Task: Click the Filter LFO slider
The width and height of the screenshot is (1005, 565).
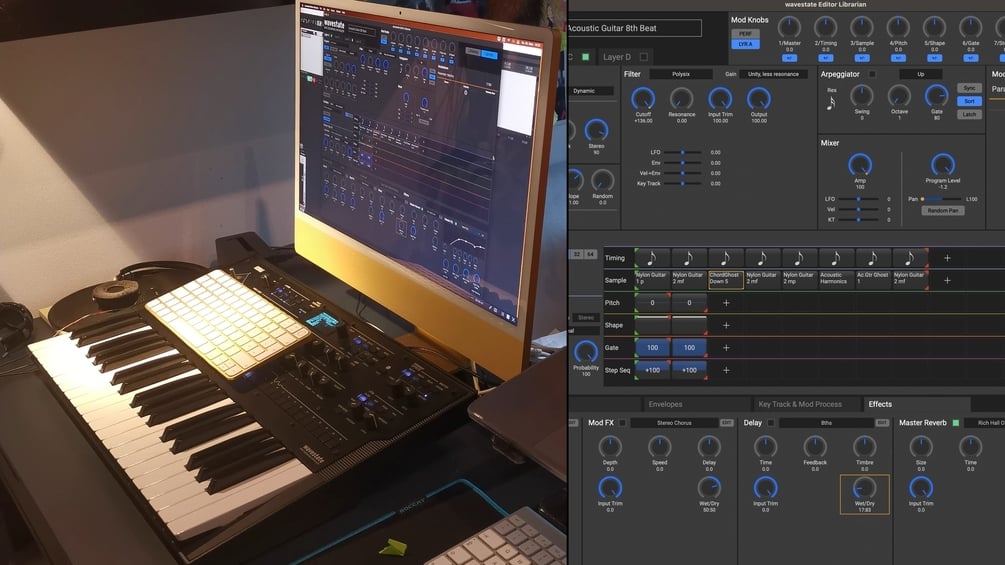Action: (682, 152)
